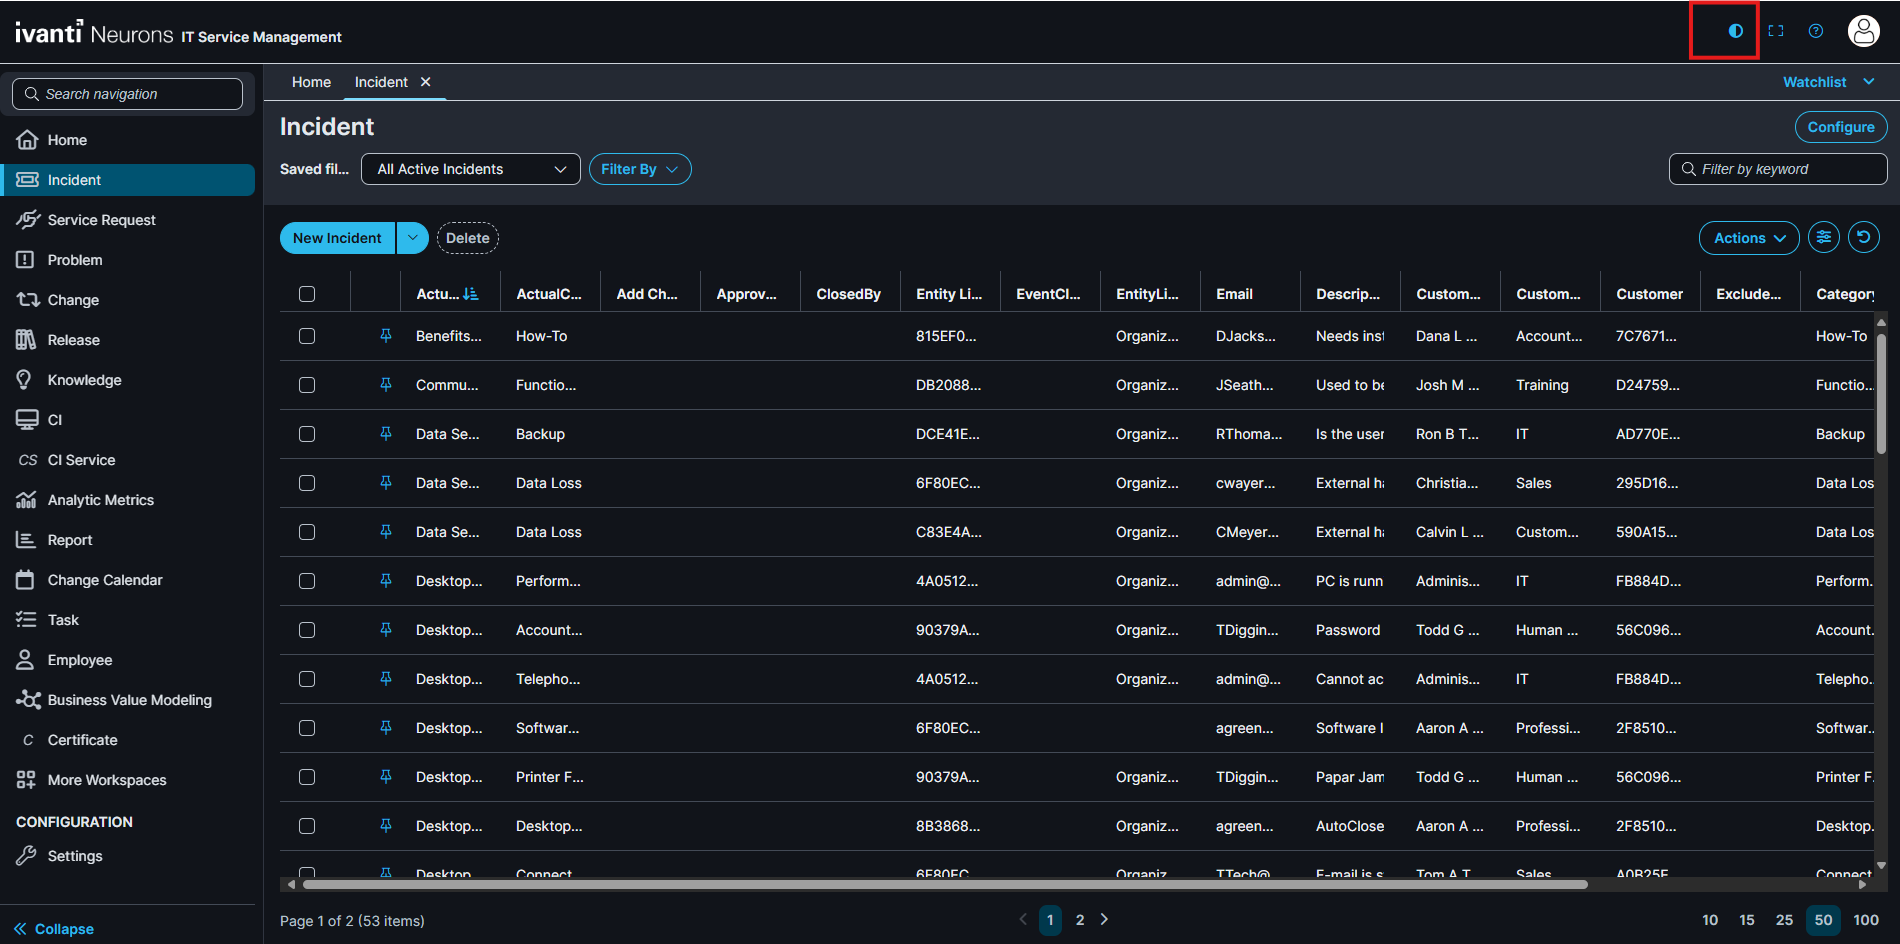The width and height of the screenshot is (1900, 944).
Task: Open Service Request in the sidebar
Action: tap(101, 220)
